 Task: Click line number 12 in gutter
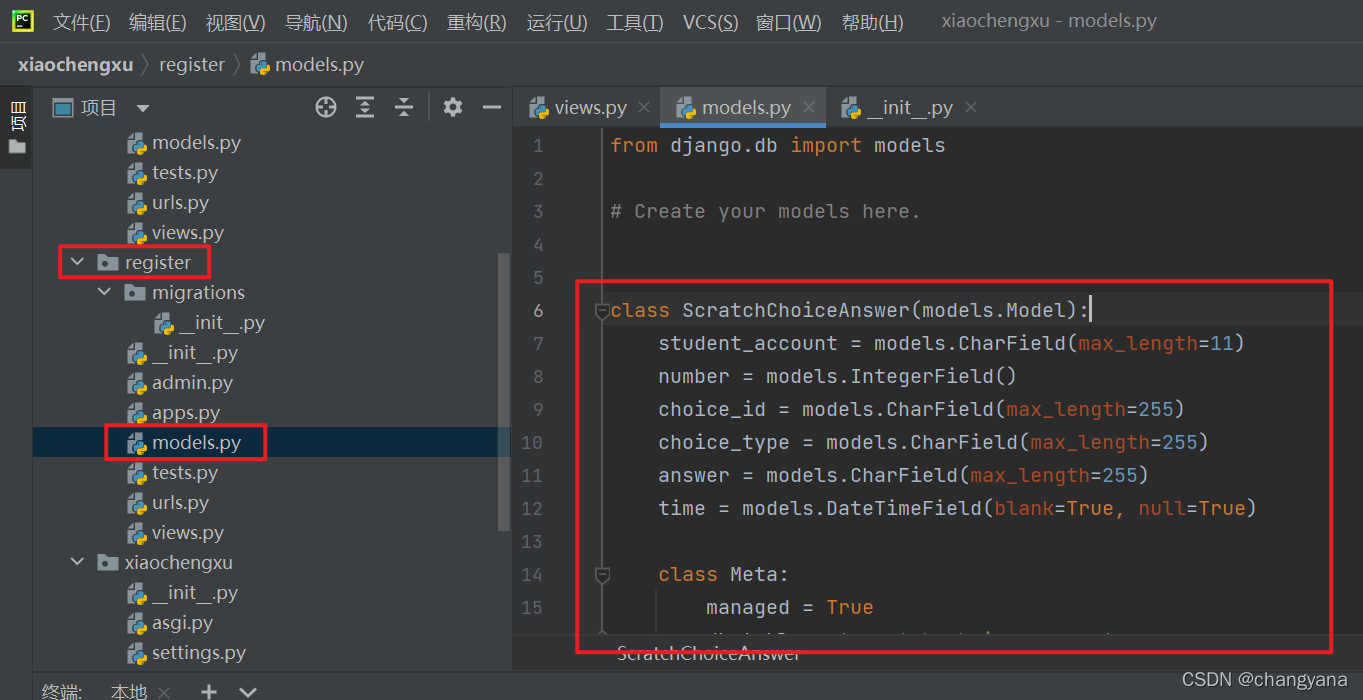(533, 509)
